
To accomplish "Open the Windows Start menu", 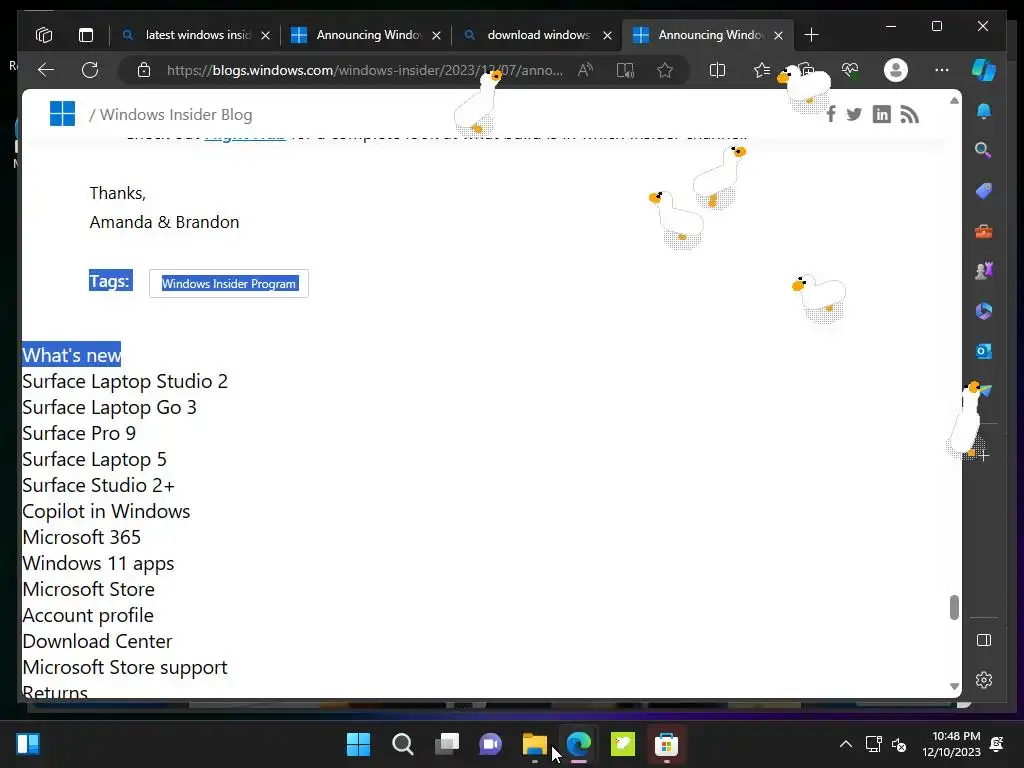I will pos(358,744).
